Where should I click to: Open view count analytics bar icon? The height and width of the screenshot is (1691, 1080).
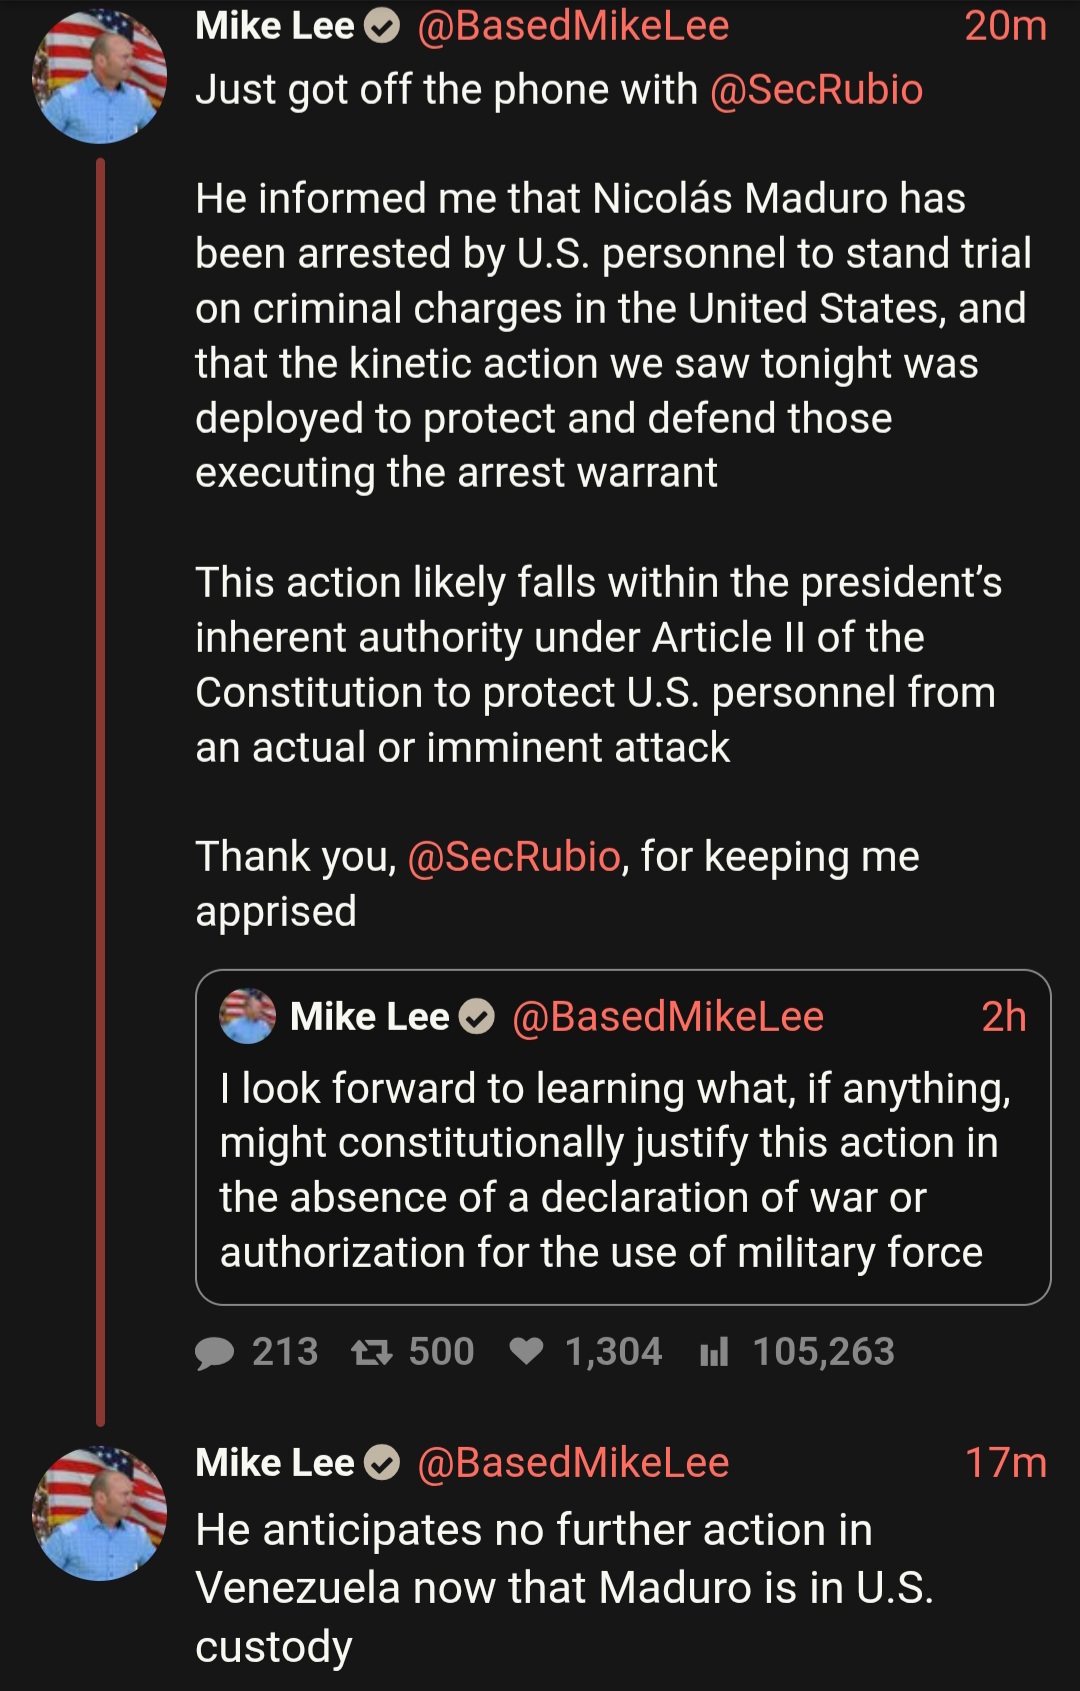pyautogui.click(x=714, y=1352)
